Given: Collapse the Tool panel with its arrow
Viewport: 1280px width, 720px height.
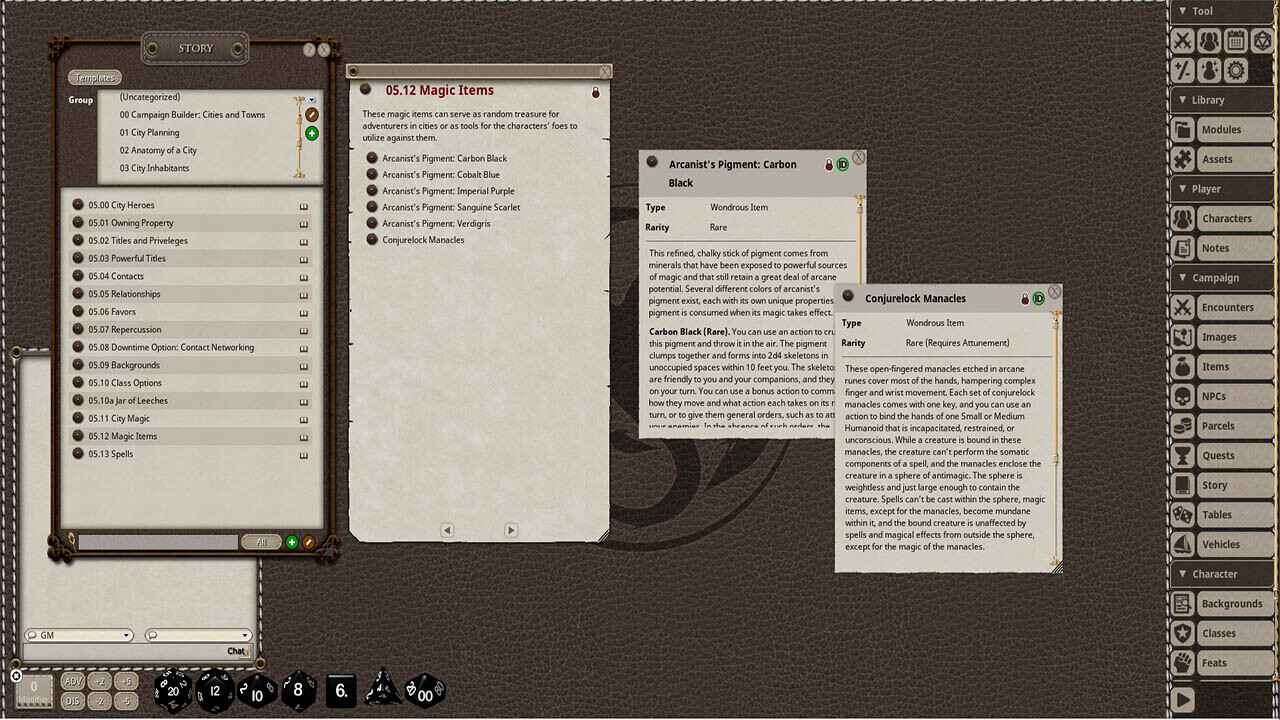Looking at the screenshot, I should coord(1182,11).
